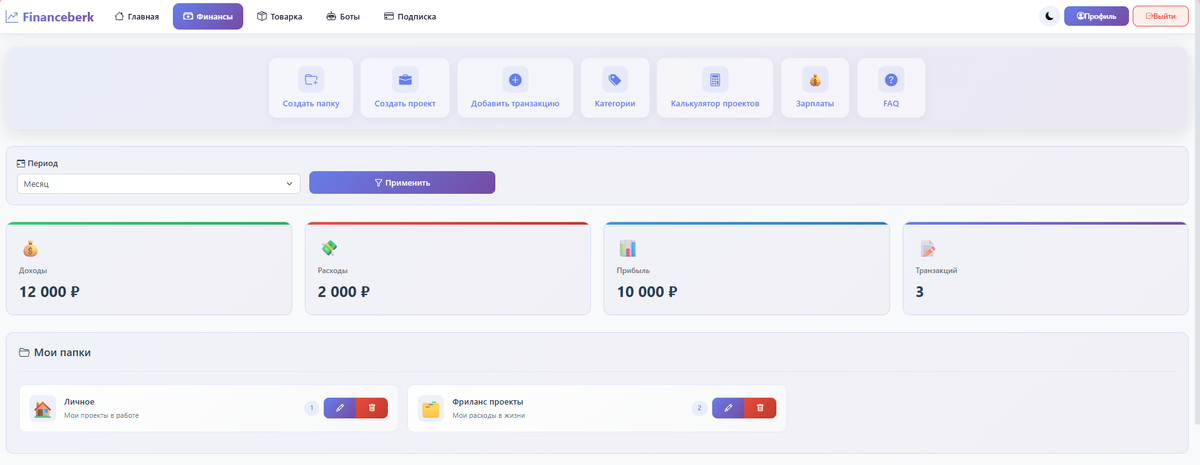The width and height of the screenshot is (1200, 465).
Task: Click the Калькулятор проектов calculator icon
Action: click(715, 80)
